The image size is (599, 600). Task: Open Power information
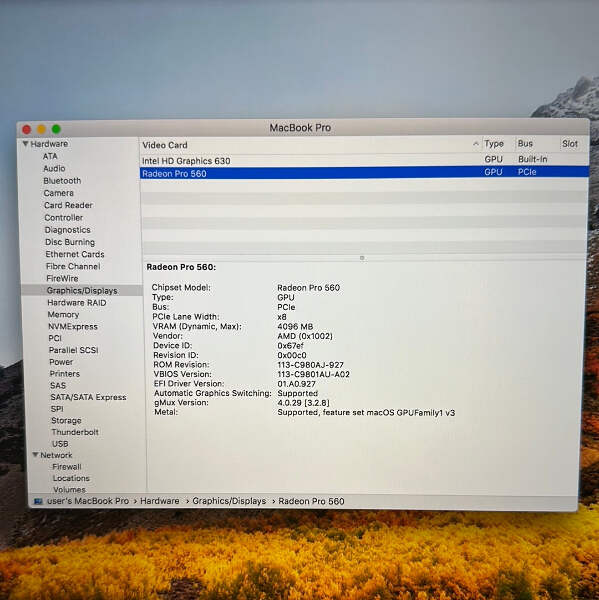coord(61,362)
